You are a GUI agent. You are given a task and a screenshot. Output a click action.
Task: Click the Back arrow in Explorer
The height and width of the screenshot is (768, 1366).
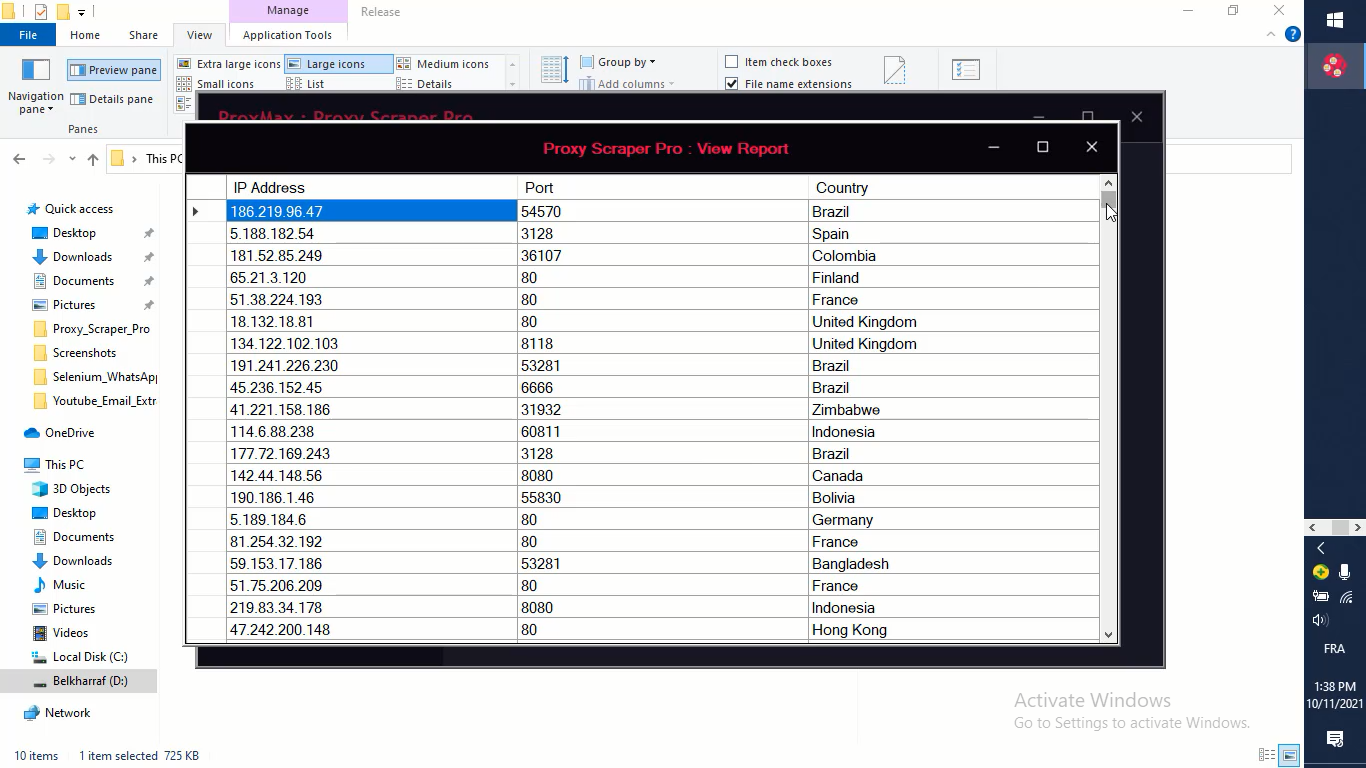pyautogui.click(x=19, y=159)
